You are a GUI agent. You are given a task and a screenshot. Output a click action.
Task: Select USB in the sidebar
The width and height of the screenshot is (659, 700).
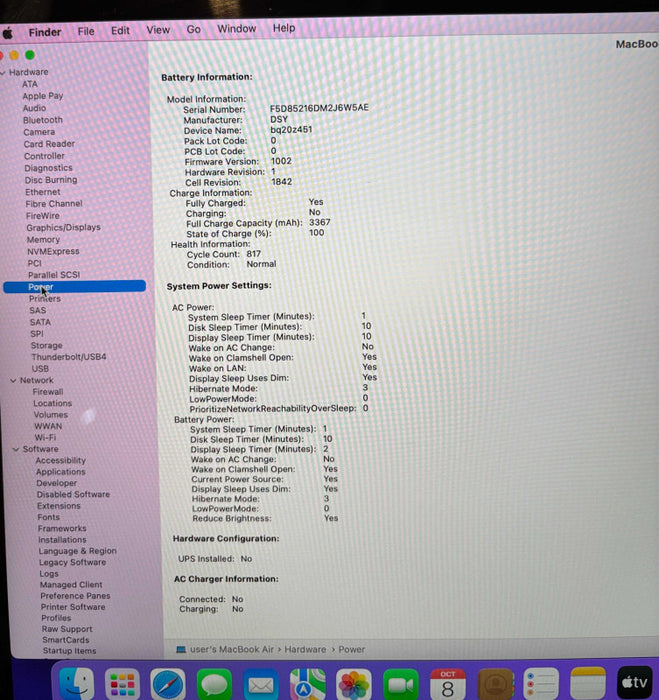pyautogui.click(x=40, y=369)
